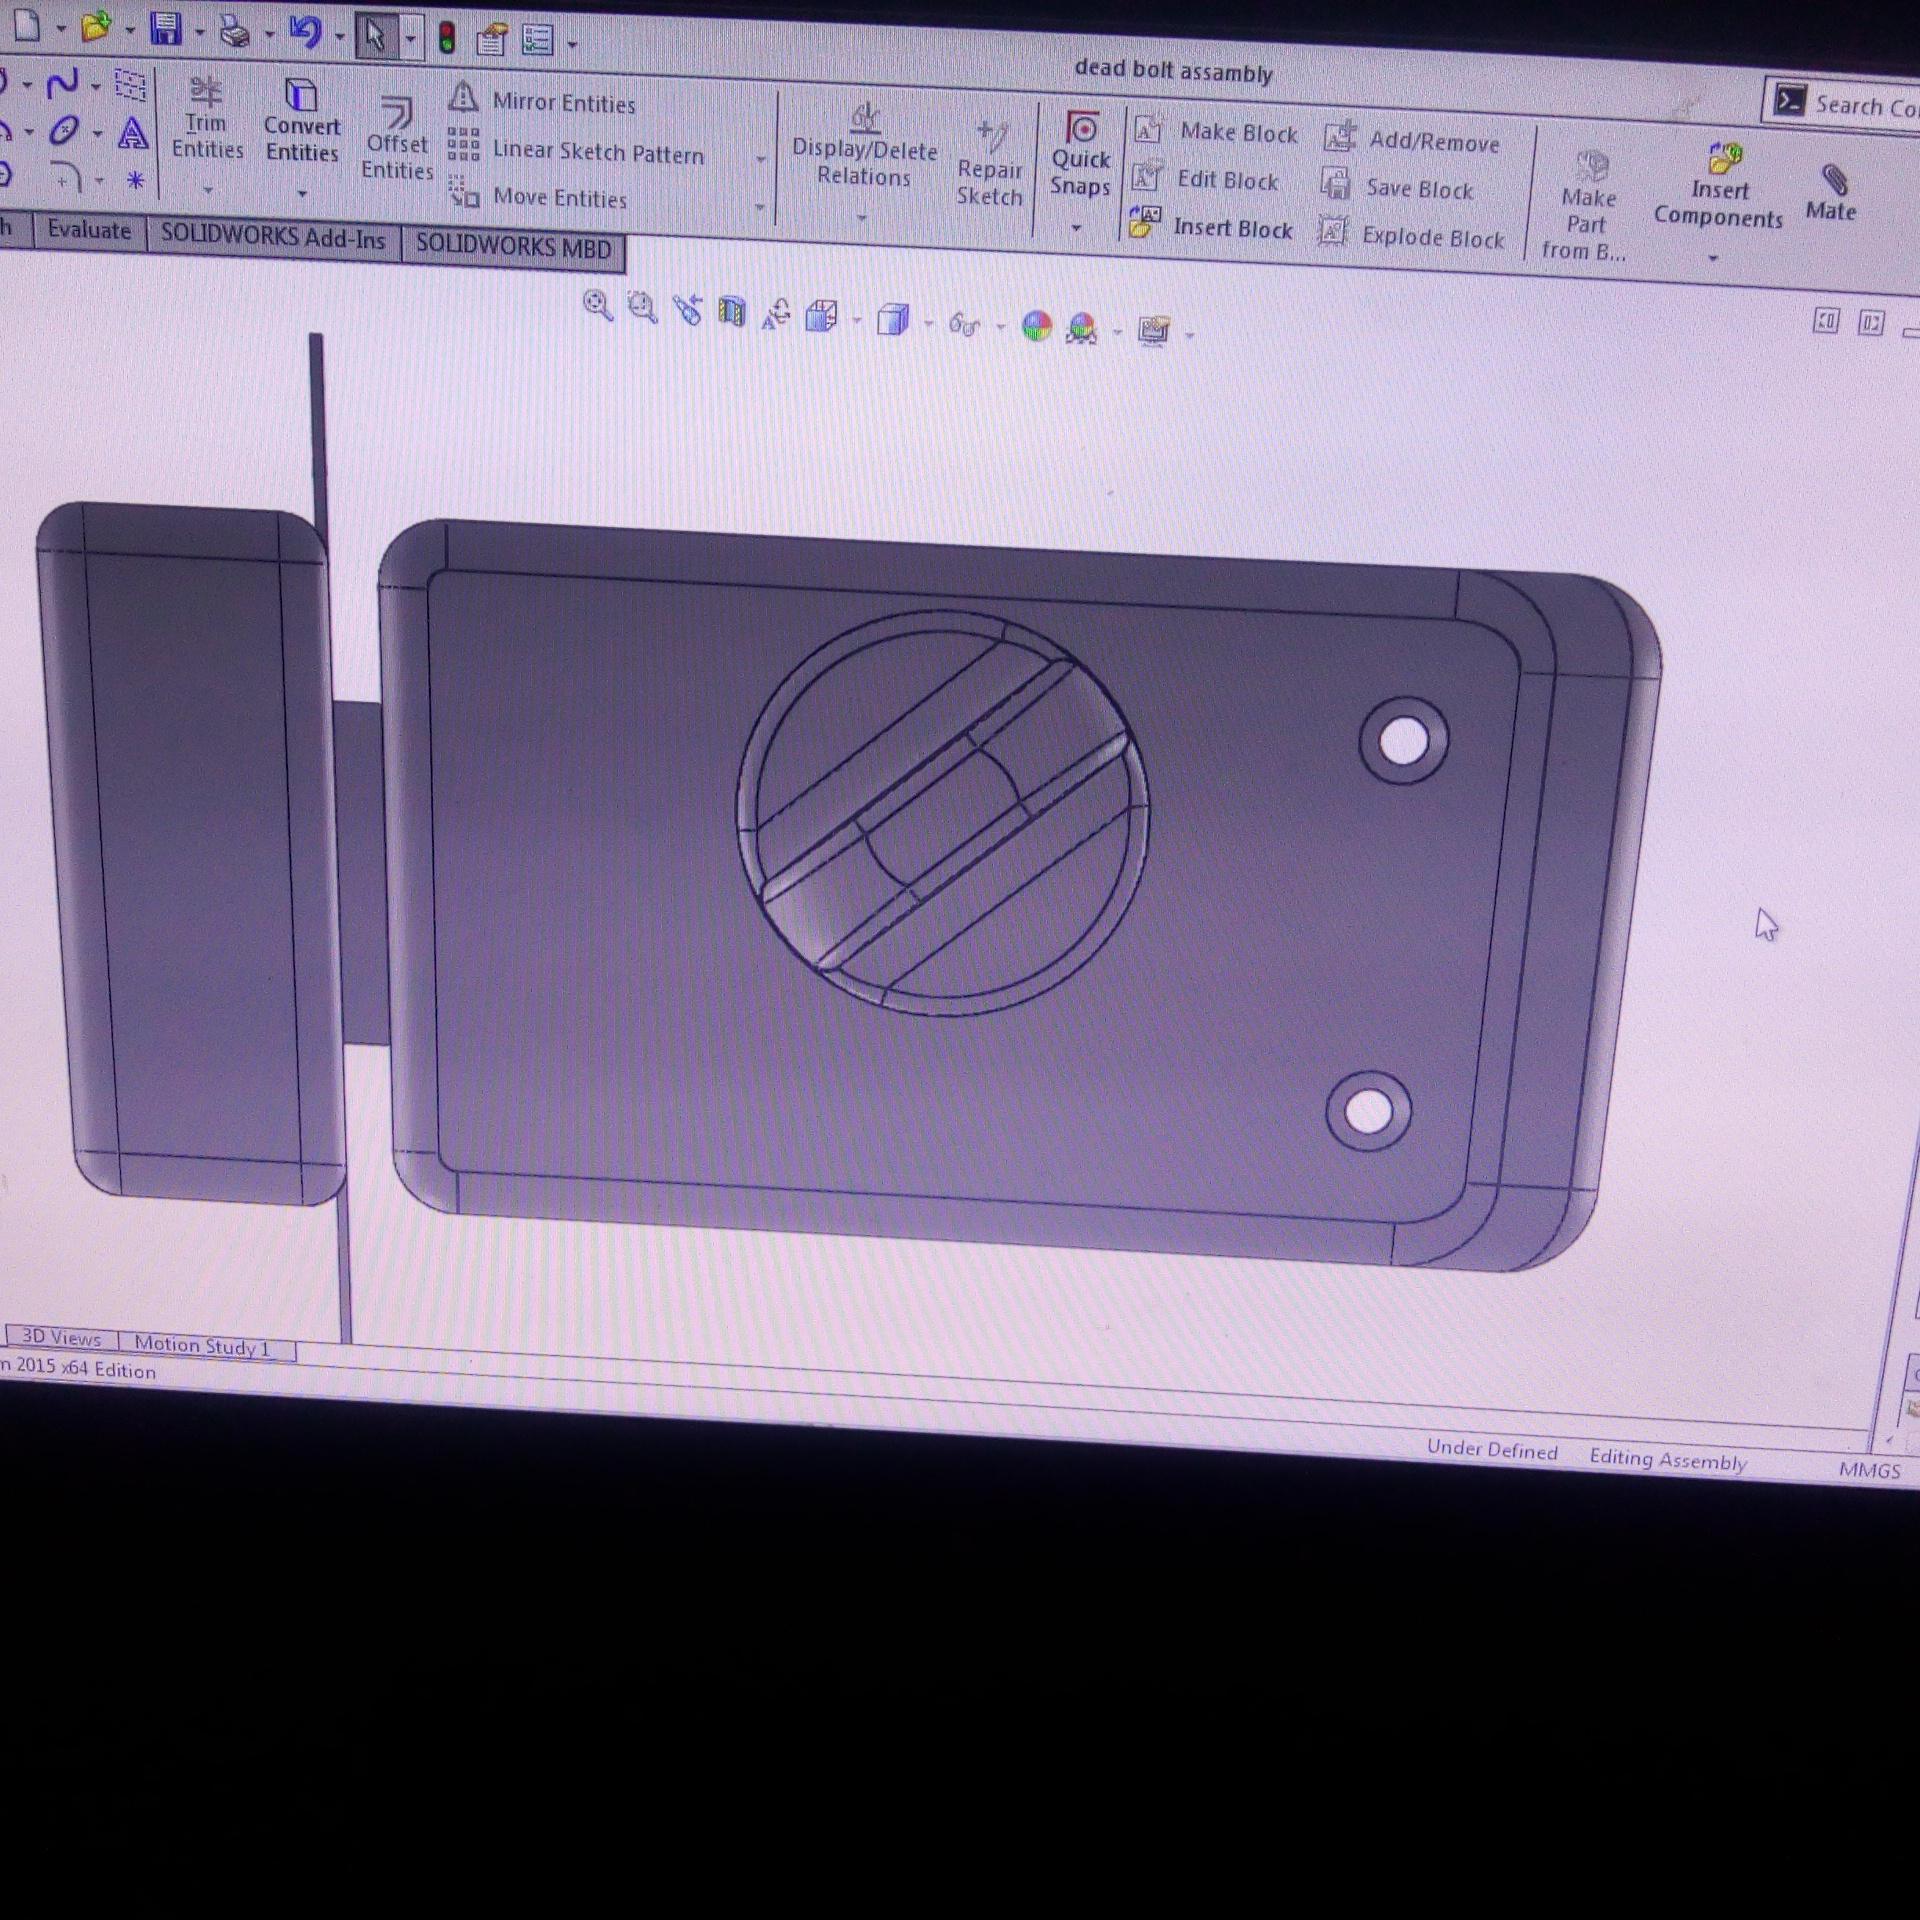Expand the Select tool dropdown arrow

pyautogui.click(x=410, y=40)
